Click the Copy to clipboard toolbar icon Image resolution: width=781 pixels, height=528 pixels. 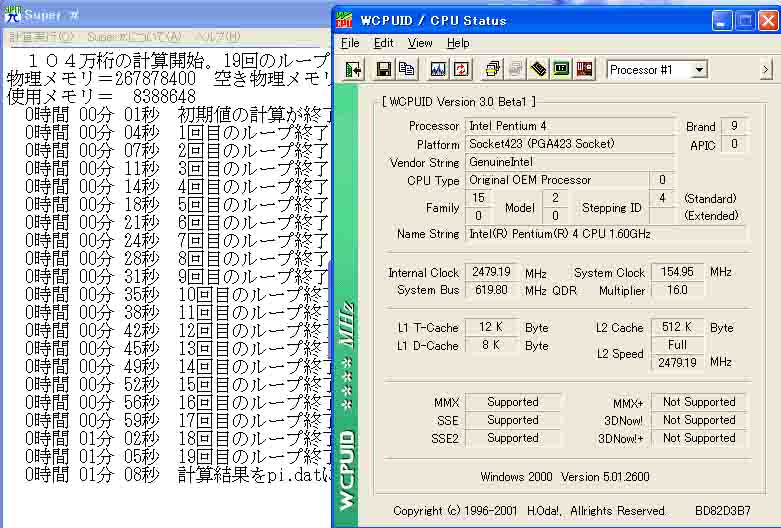pos(407,69)
